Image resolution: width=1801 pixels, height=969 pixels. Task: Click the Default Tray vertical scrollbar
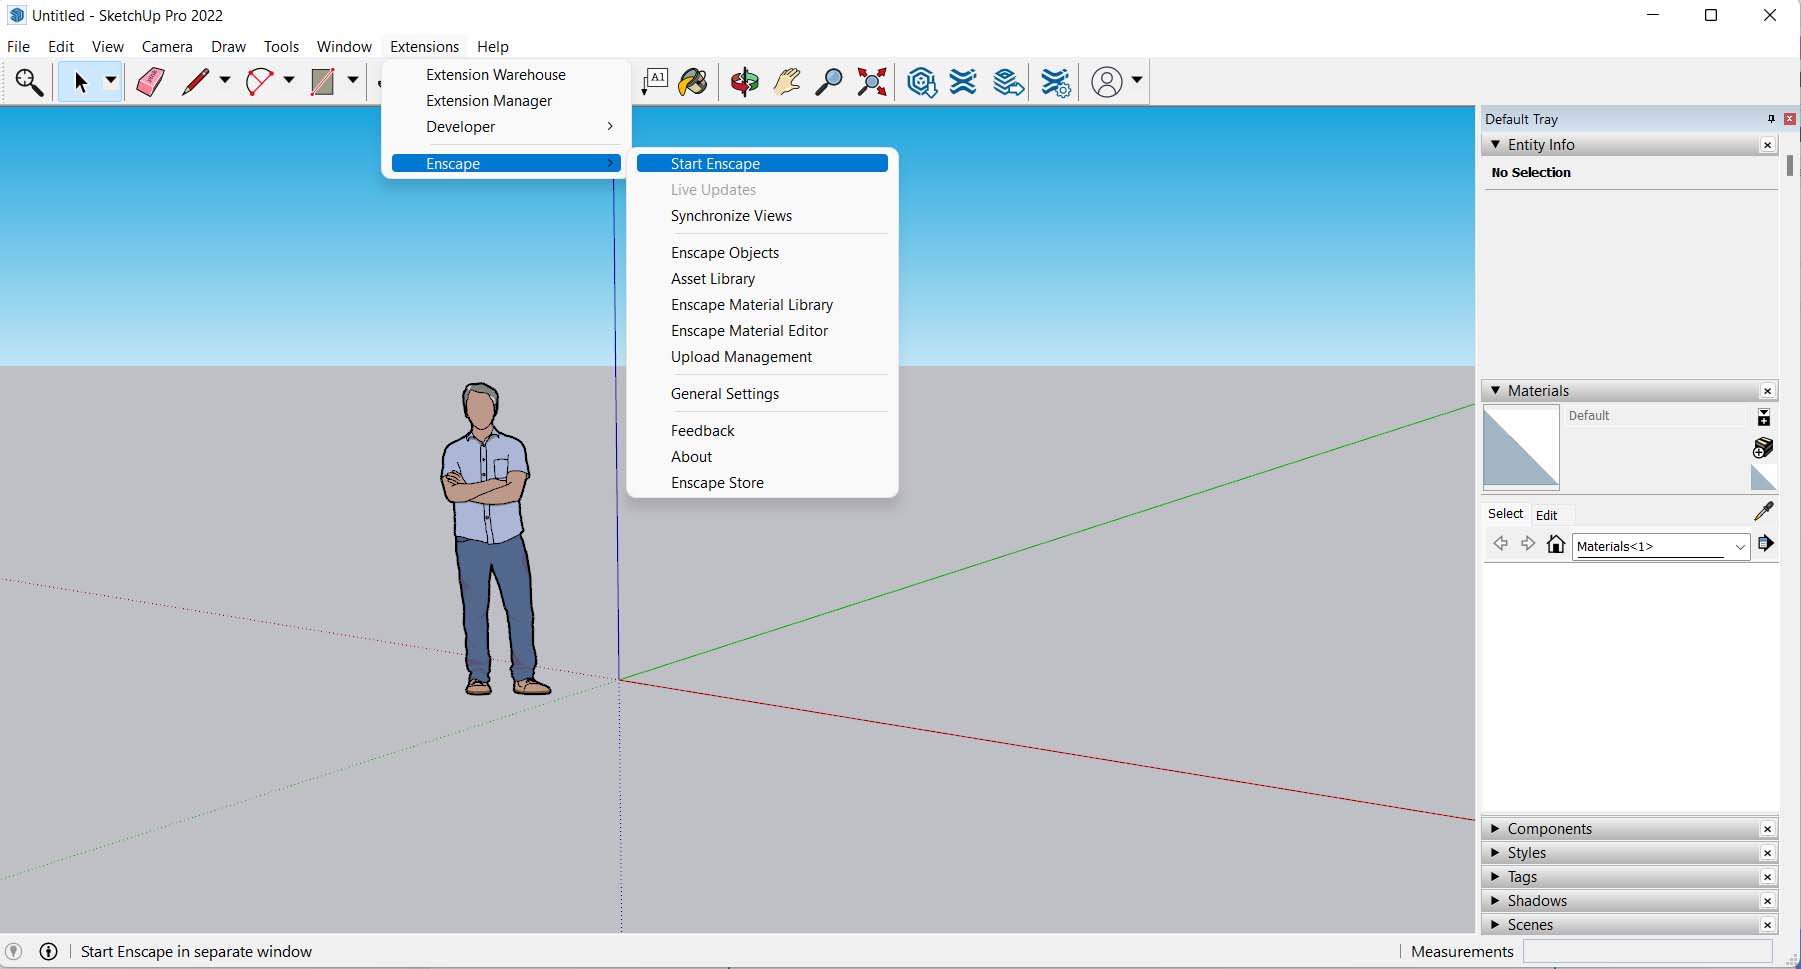click(x=1790, y=165)
